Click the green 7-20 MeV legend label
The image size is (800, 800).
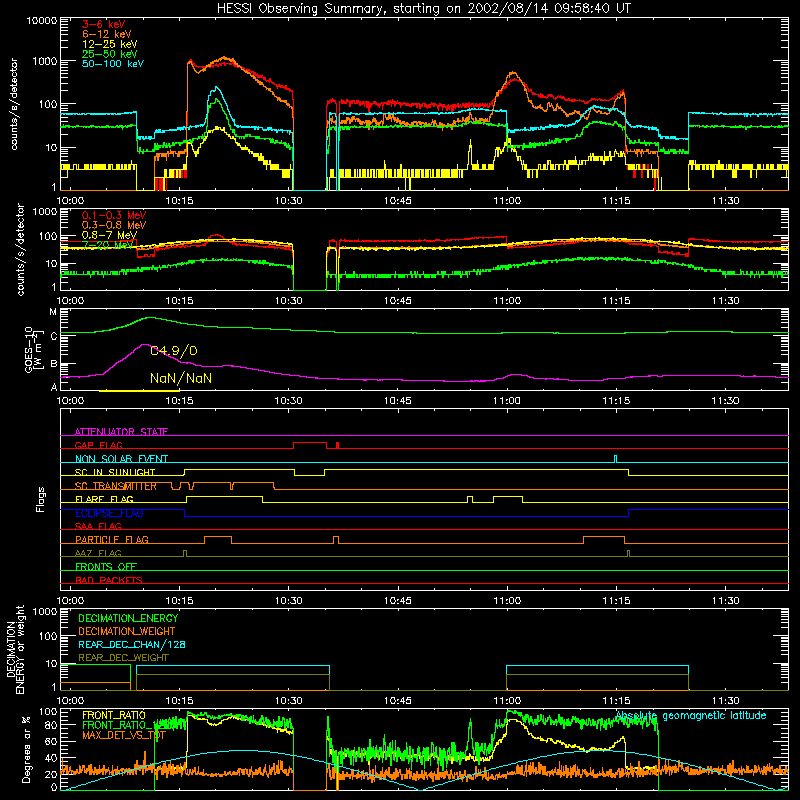point(108,245)
